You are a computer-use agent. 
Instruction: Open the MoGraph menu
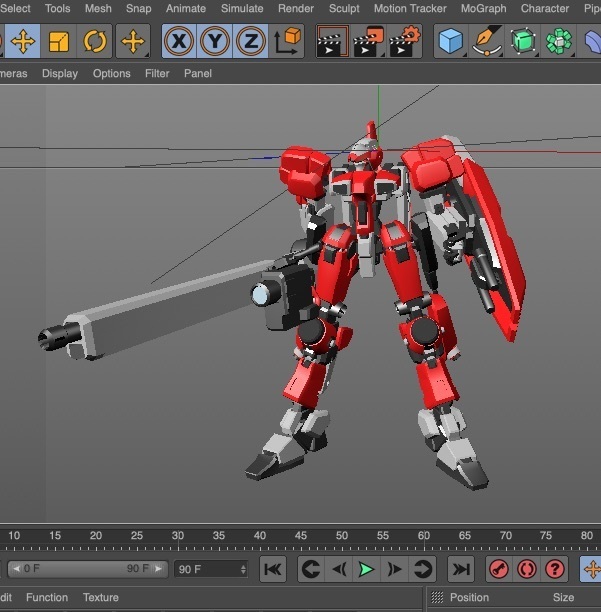483,8
